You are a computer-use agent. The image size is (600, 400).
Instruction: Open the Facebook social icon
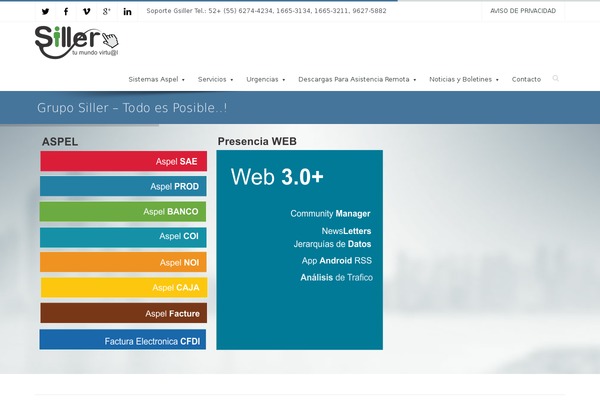point(66,11)
